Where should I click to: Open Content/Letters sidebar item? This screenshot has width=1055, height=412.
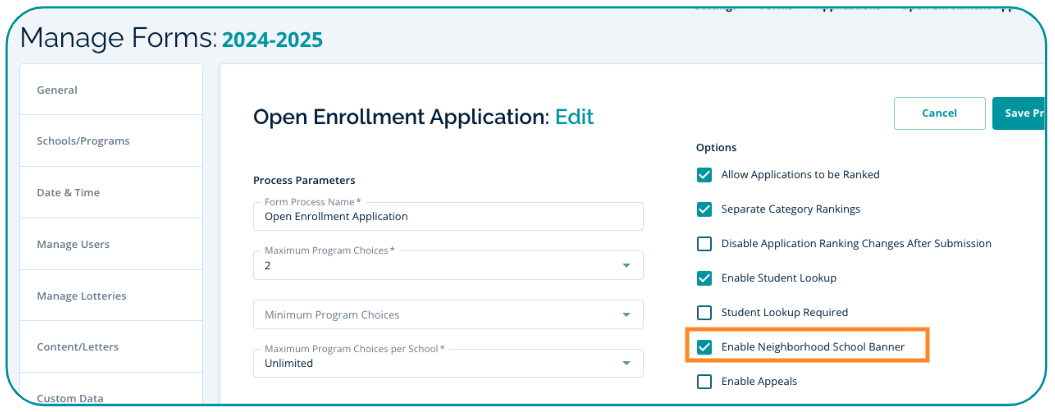click(111, 347)
